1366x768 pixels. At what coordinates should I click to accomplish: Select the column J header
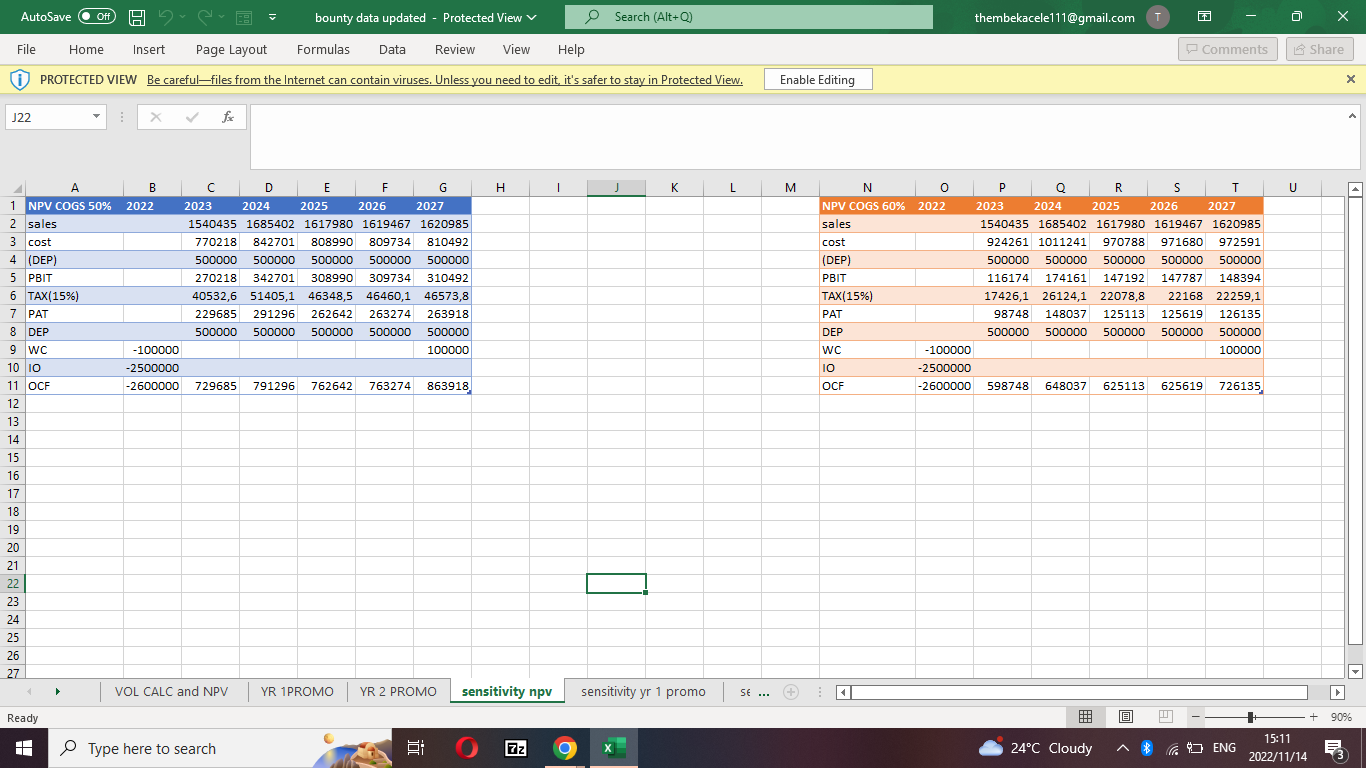[616, 187]
